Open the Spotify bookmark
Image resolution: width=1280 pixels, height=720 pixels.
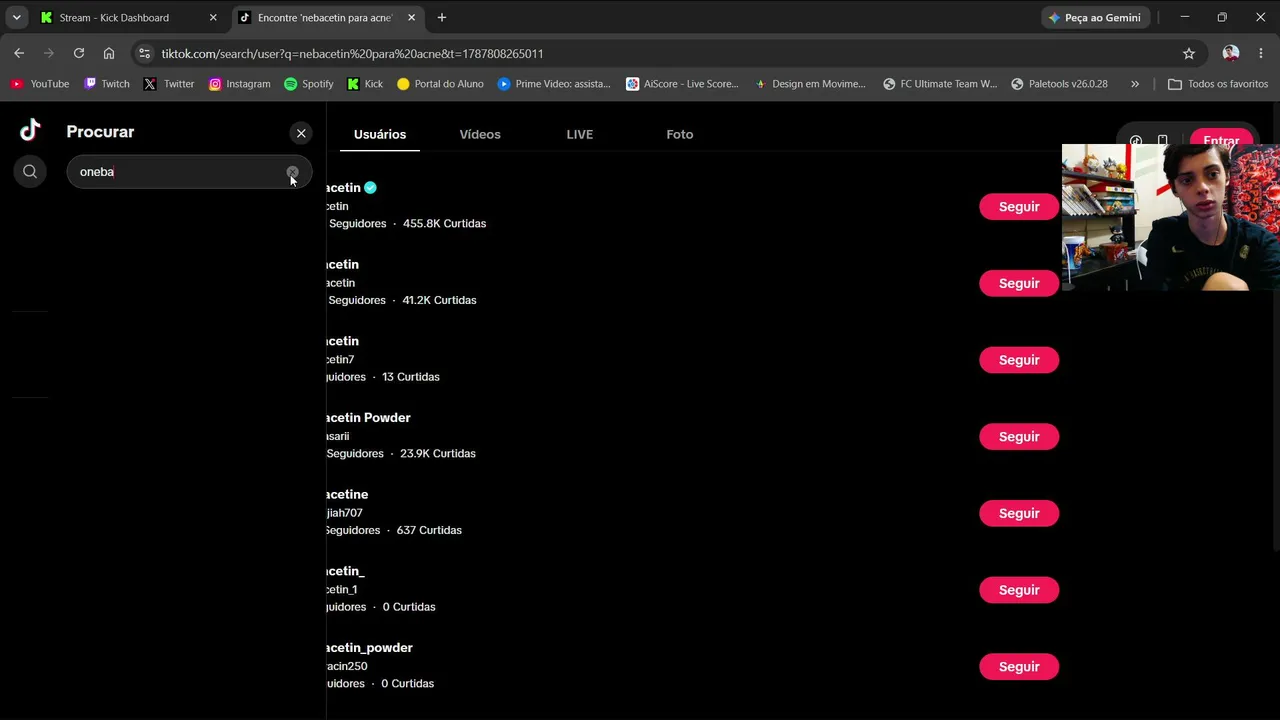[x=309, y=84]
